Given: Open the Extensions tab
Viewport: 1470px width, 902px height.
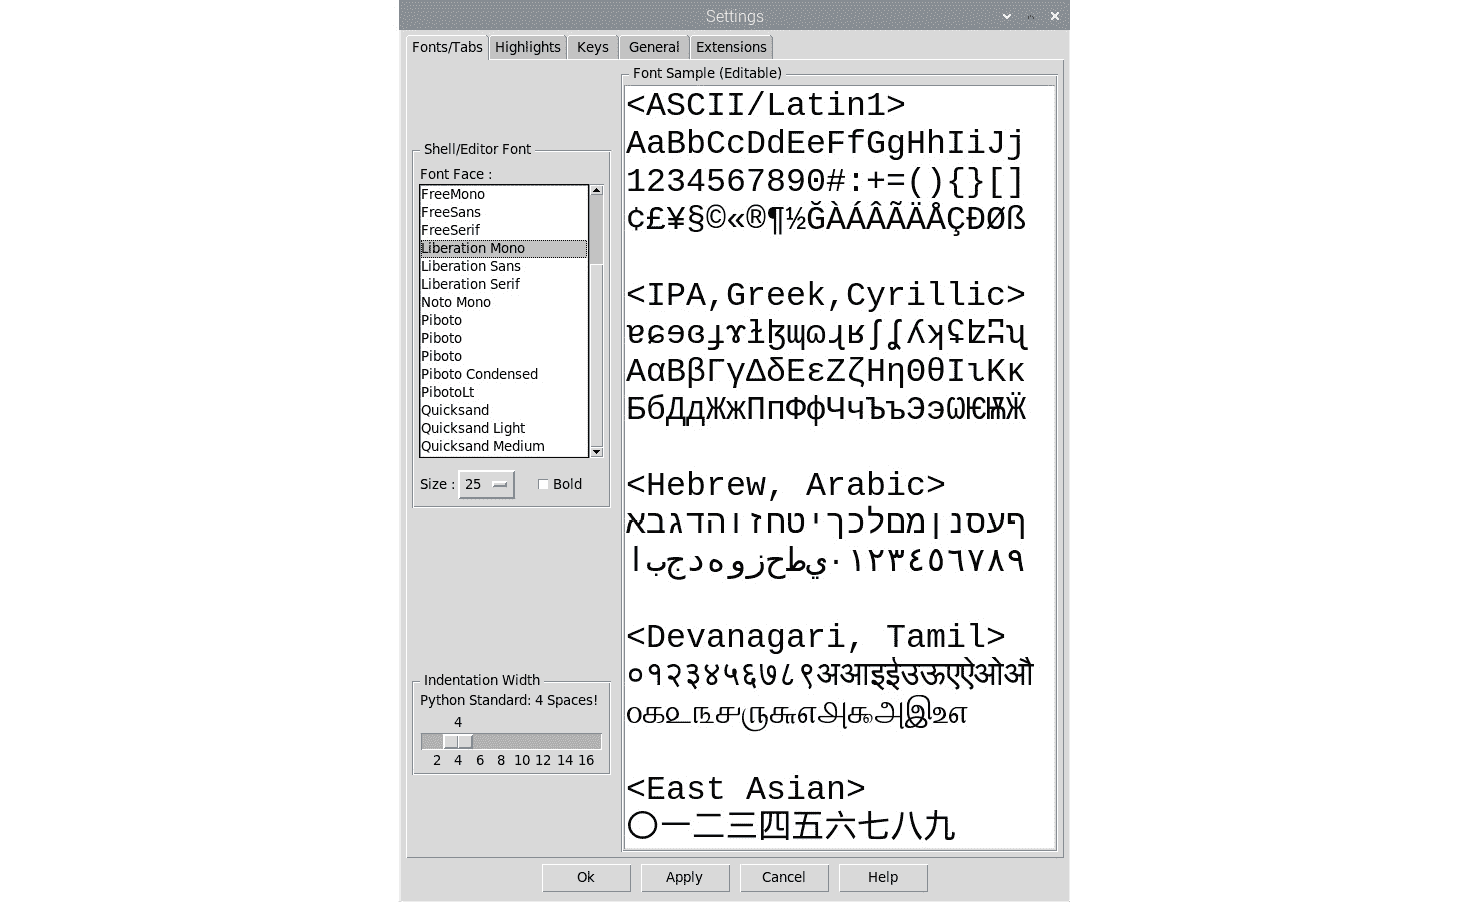Looking at the screenshot, I should coord(731,47).
